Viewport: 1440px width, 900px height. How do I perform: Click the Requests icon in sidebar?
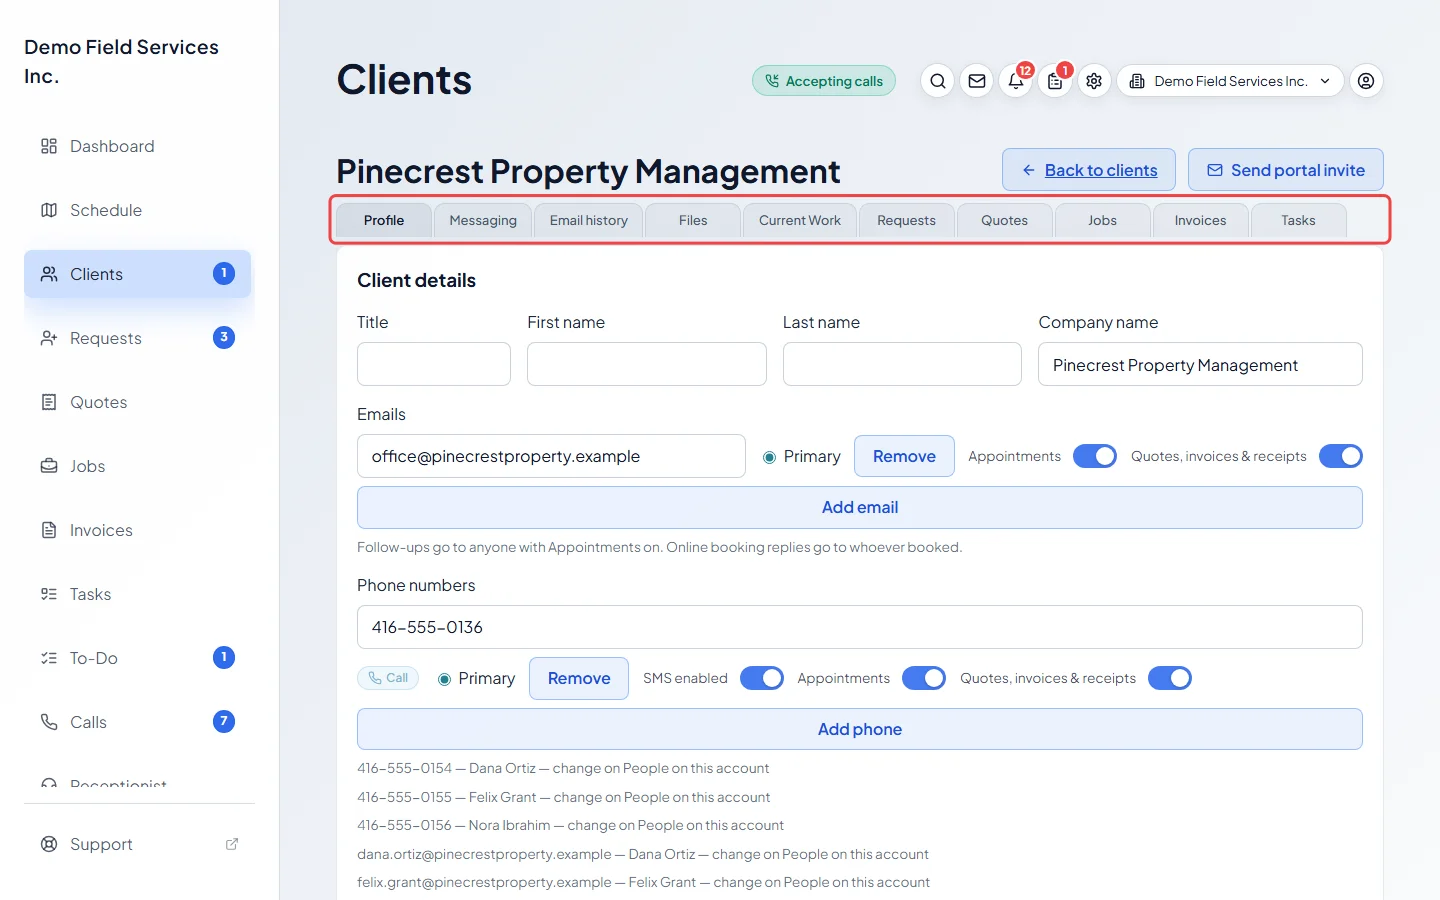tap(49, 338)
